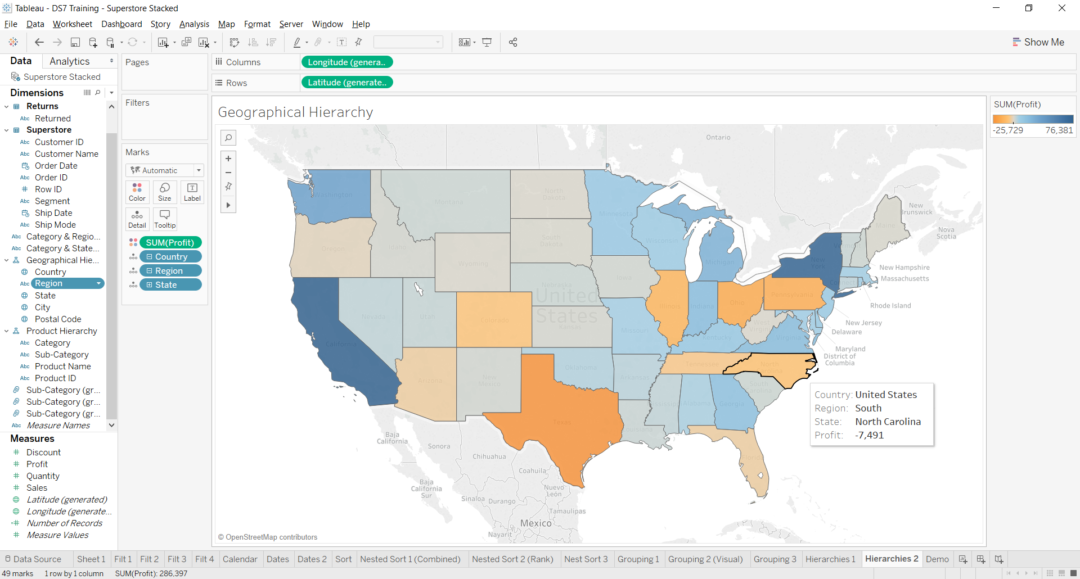This screenshot has height=579, width=1080.
Task: Toggle sort descending in the toolbar
Action: [x=270, y=42]
